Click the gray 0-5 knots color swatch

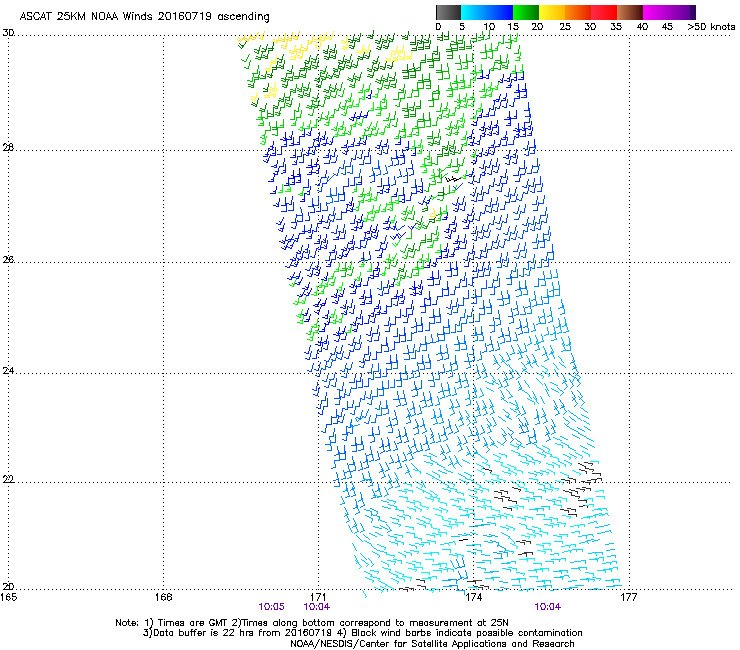448,12
